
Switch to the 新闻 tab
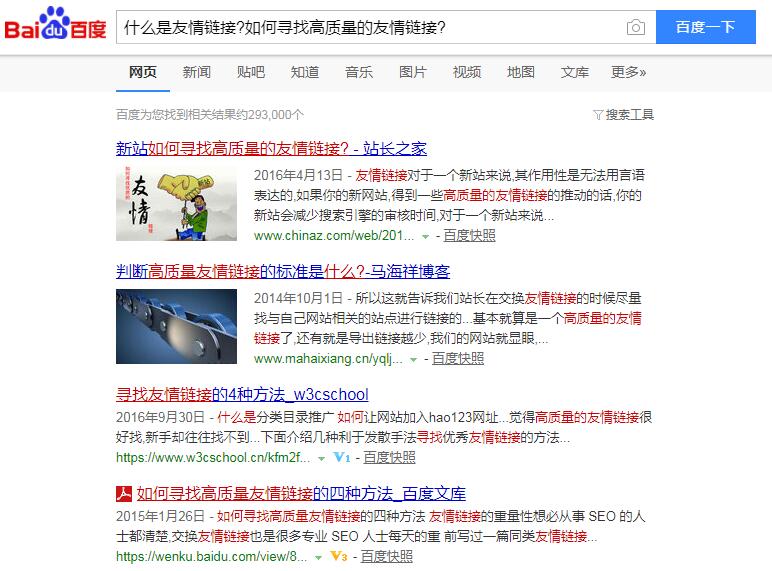[196, 72]
